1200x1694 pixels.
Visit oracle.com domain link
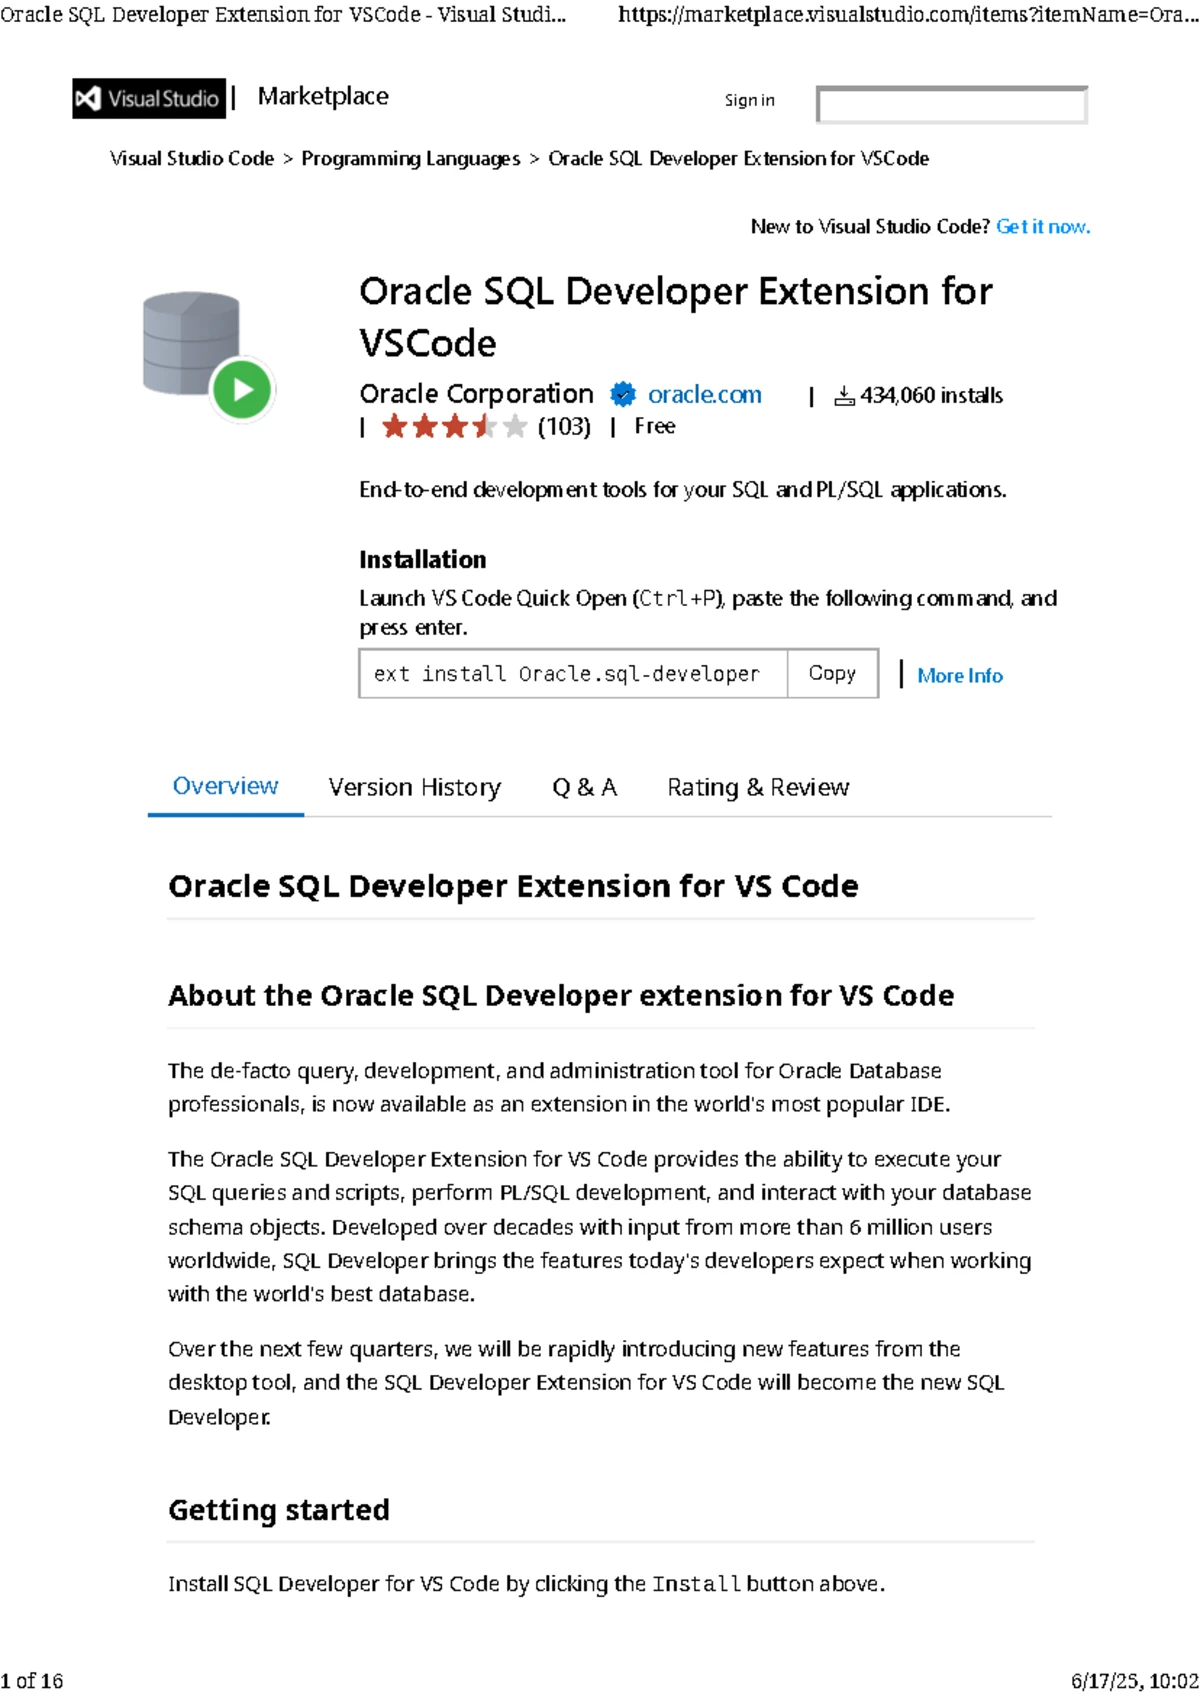point(705,395)
